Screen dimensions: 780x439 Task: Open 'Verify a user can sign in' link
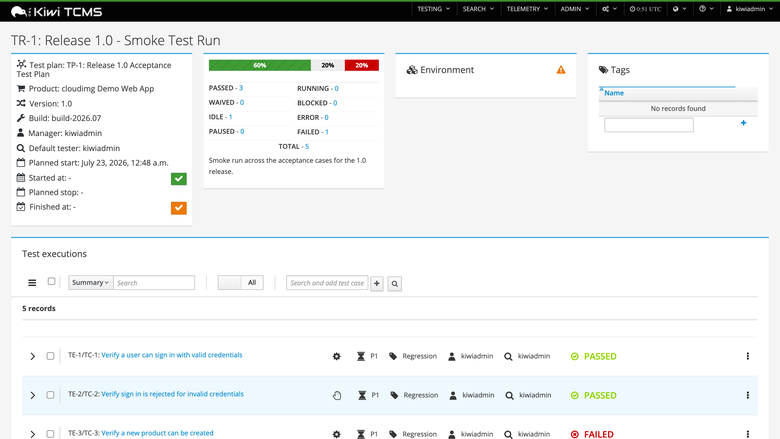click(172, 355)
